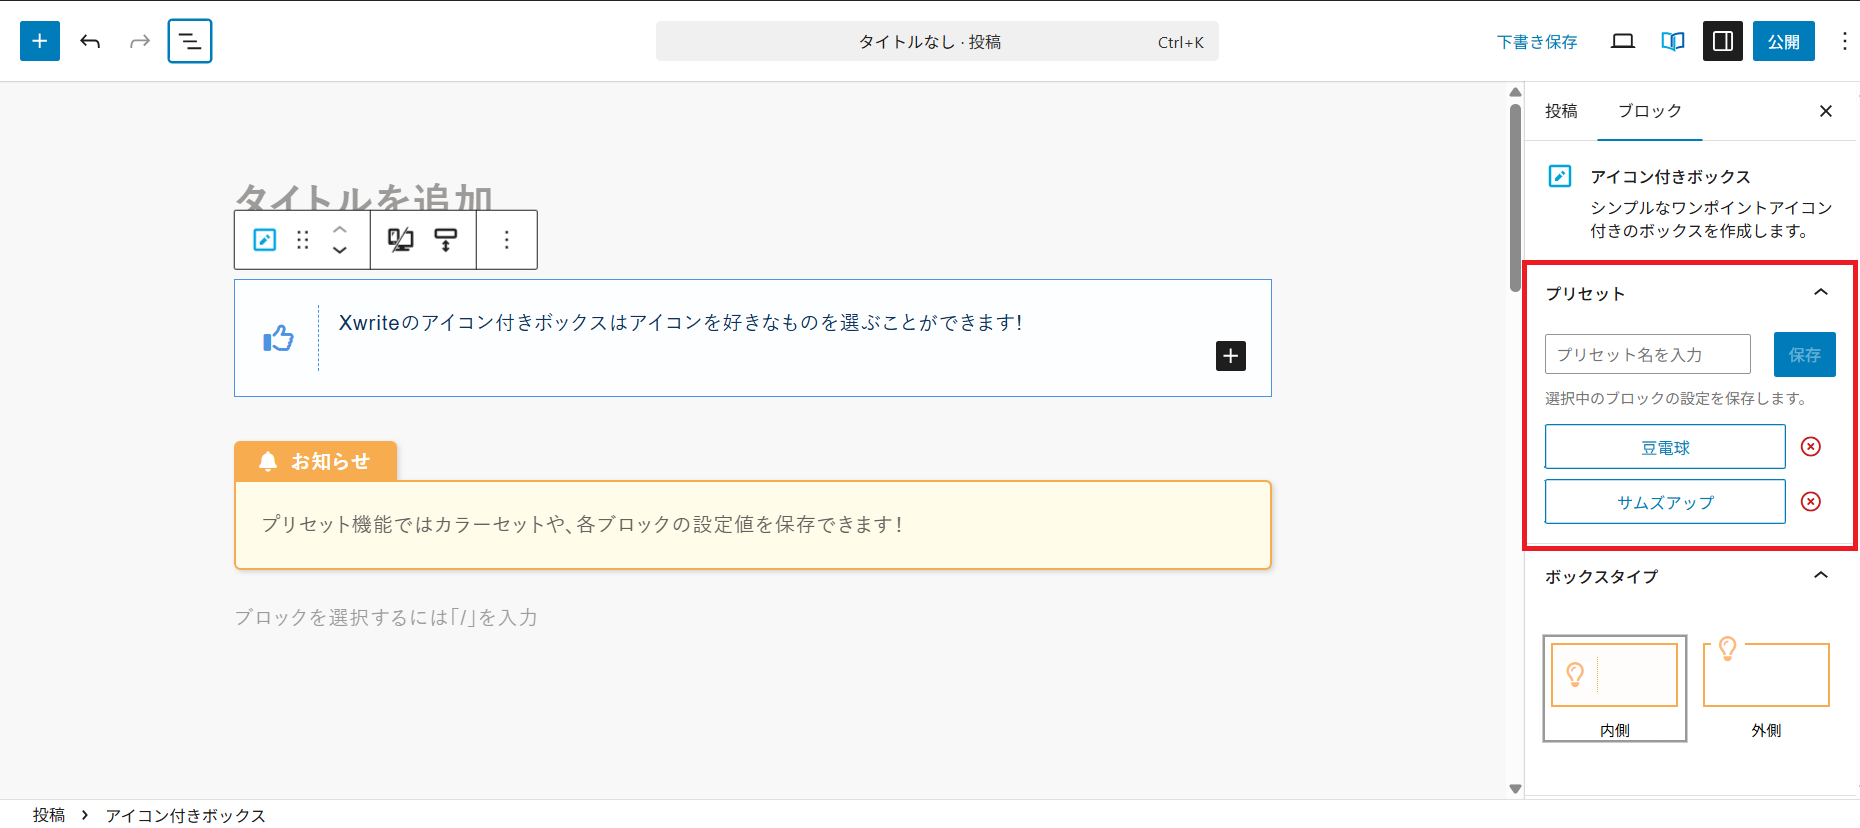Click the drag handle in block toolbar

(303, 240)
